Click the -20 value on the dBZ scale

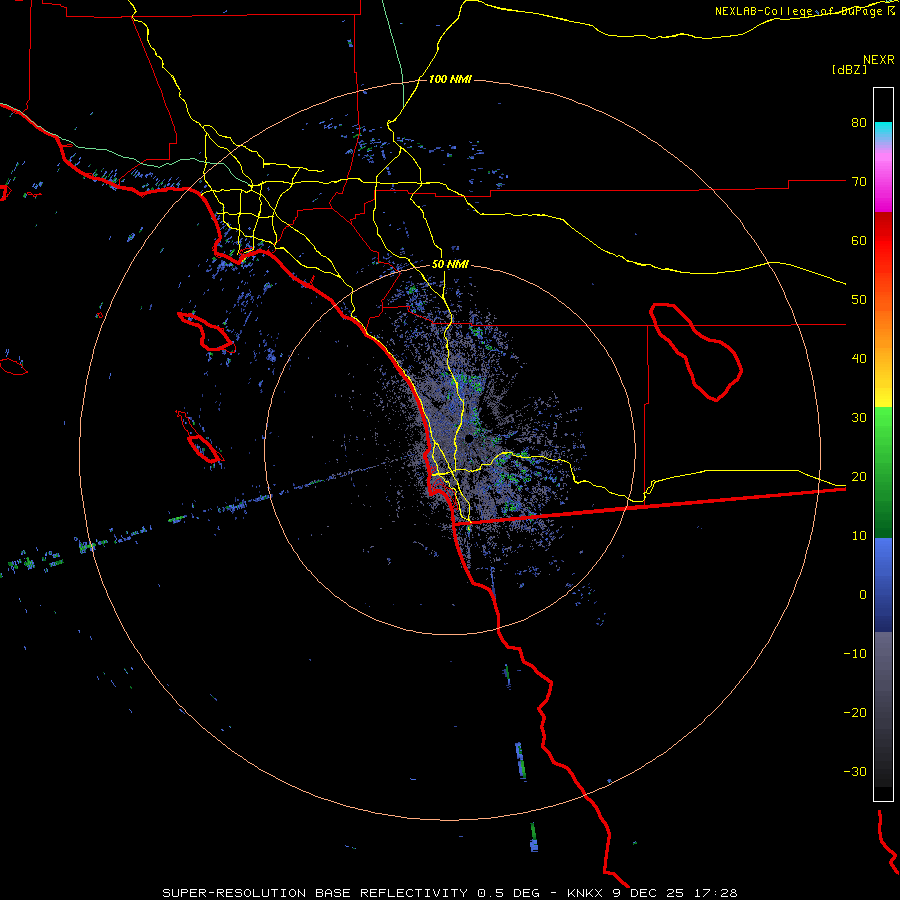pyautogui.click(x=855, y=712)
